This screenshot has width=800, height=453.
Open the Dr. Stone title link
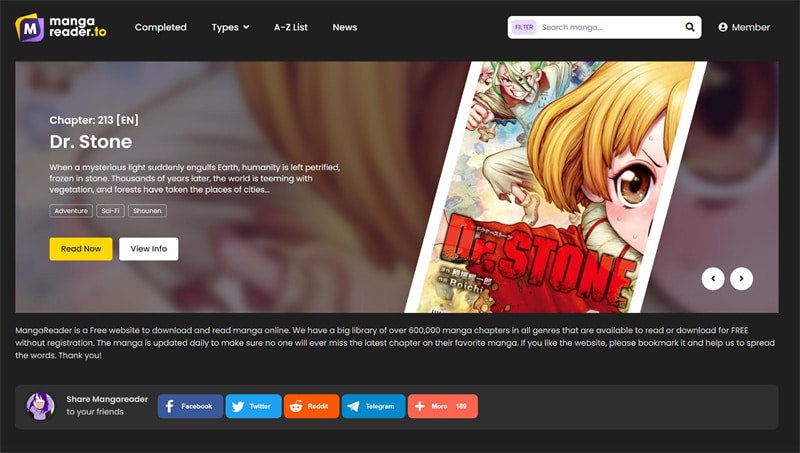(x=91, y=142)
